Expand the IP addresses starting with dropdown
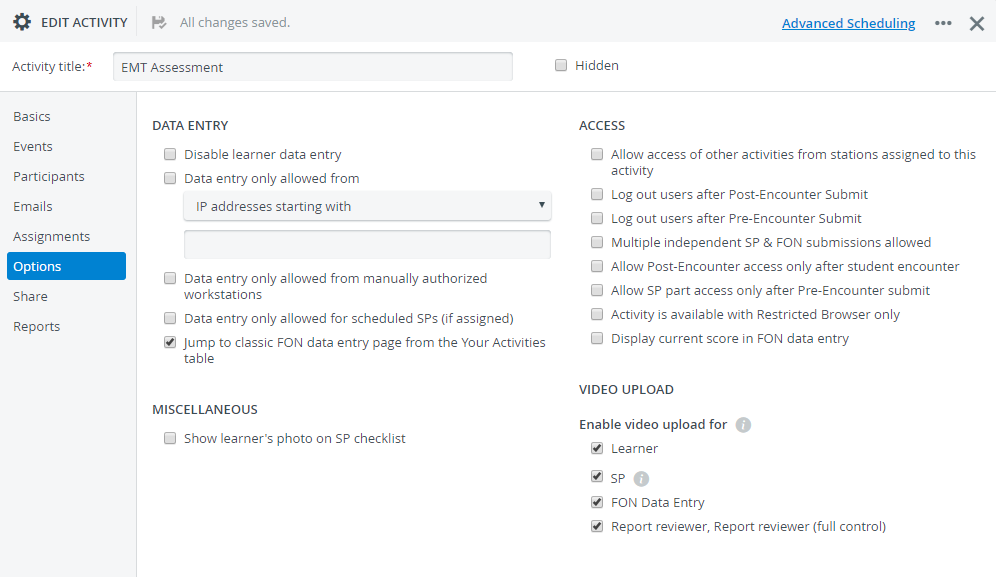This screenshot has width=996, height=577. click(367, 206)
